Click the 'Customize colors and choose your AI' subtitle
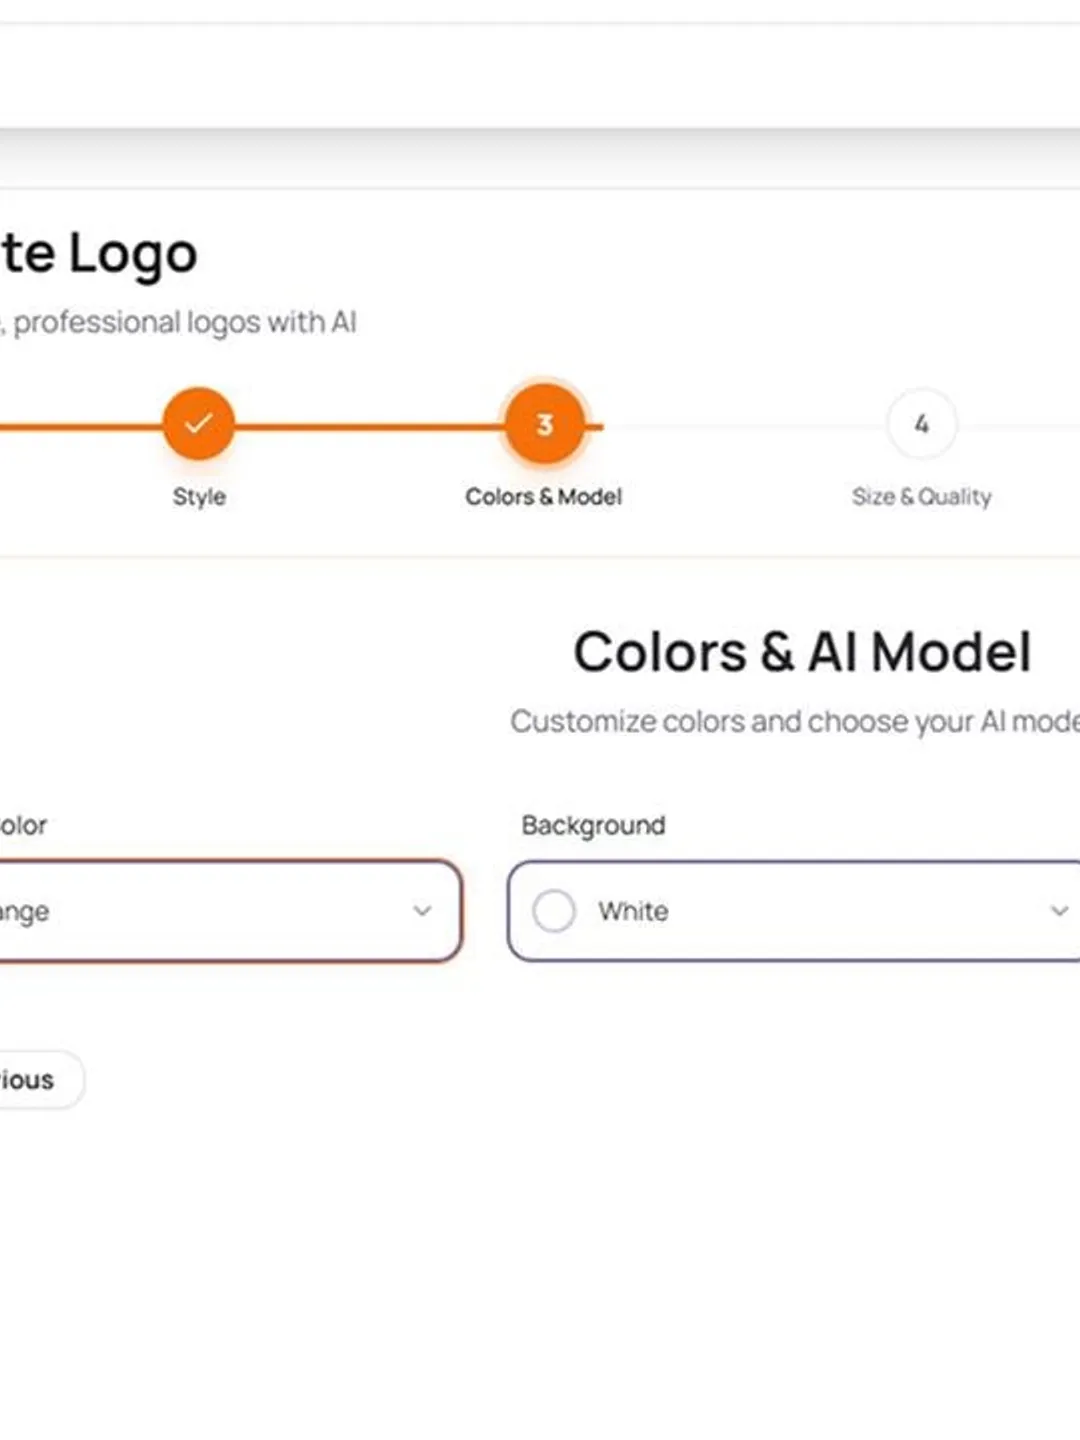Viewport: 1080px width, 1440px height. click(795, 721)
